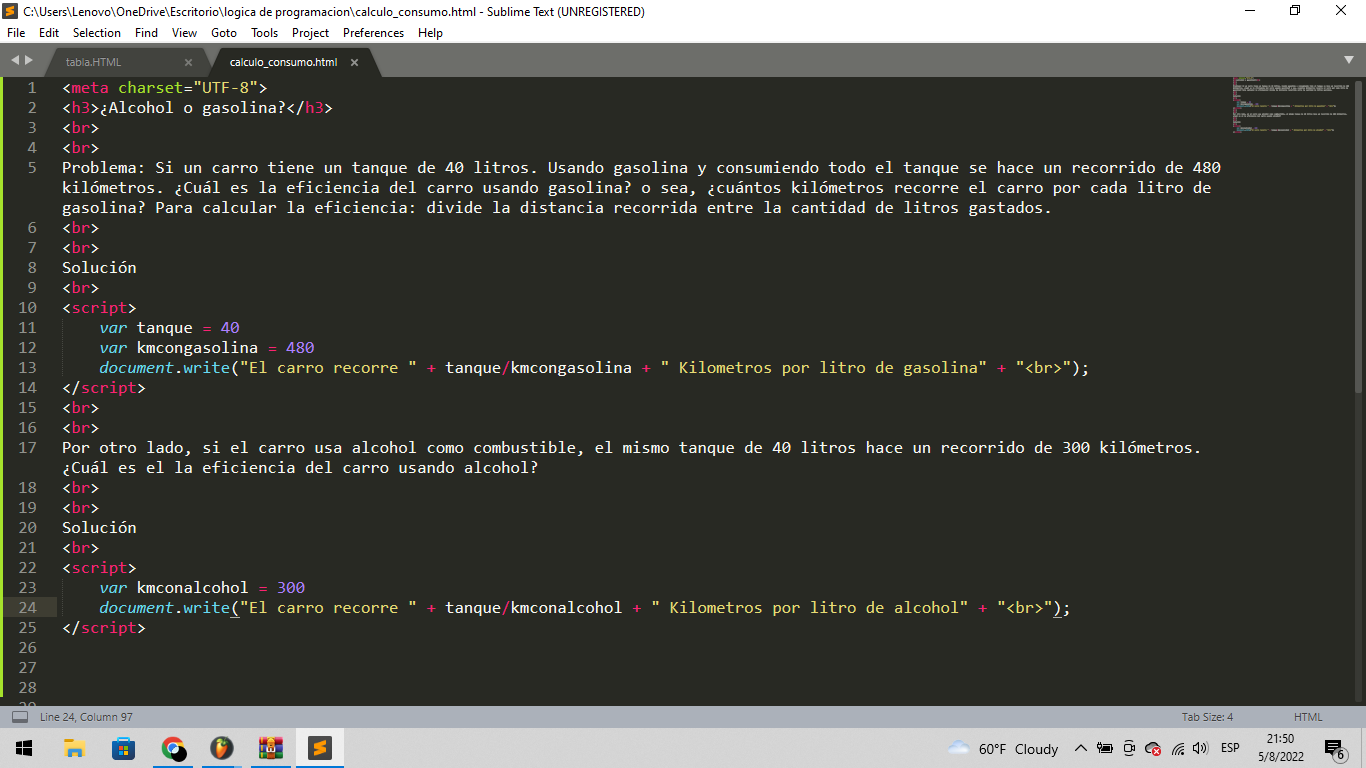Click the opening script tag on line 10
The width and height of the screenshot is (1366, 768).
(x=99, y=308)
